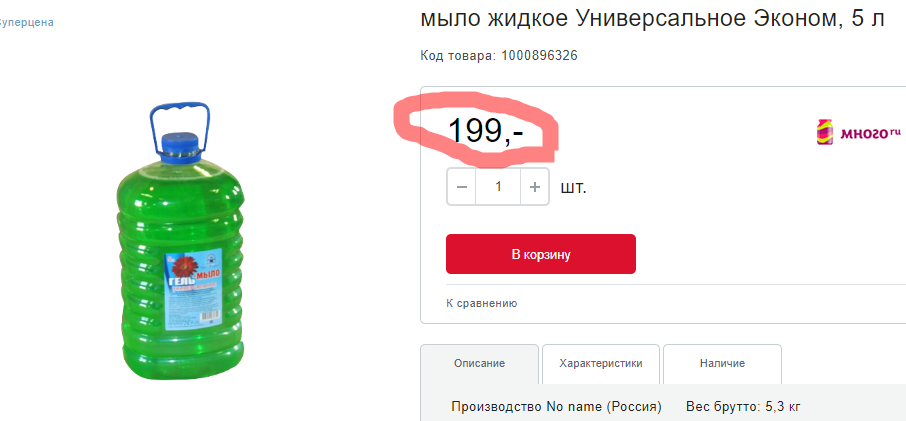
Task: Open the К сравнению compare link
Action: point(481,303)
